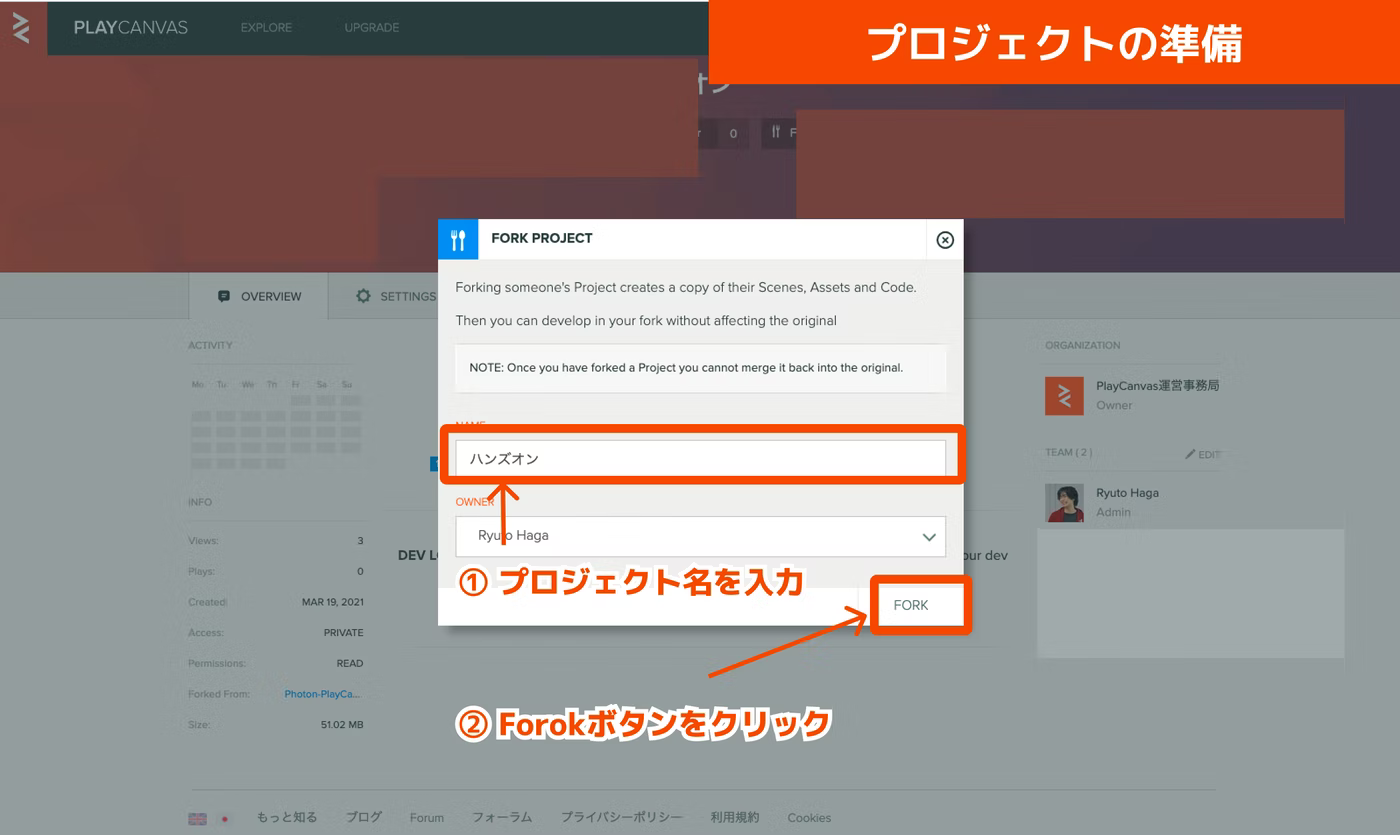Click the Created date MAR 19, 2021
Viewport: 1400px width, 835px height.
click(333, 602)
